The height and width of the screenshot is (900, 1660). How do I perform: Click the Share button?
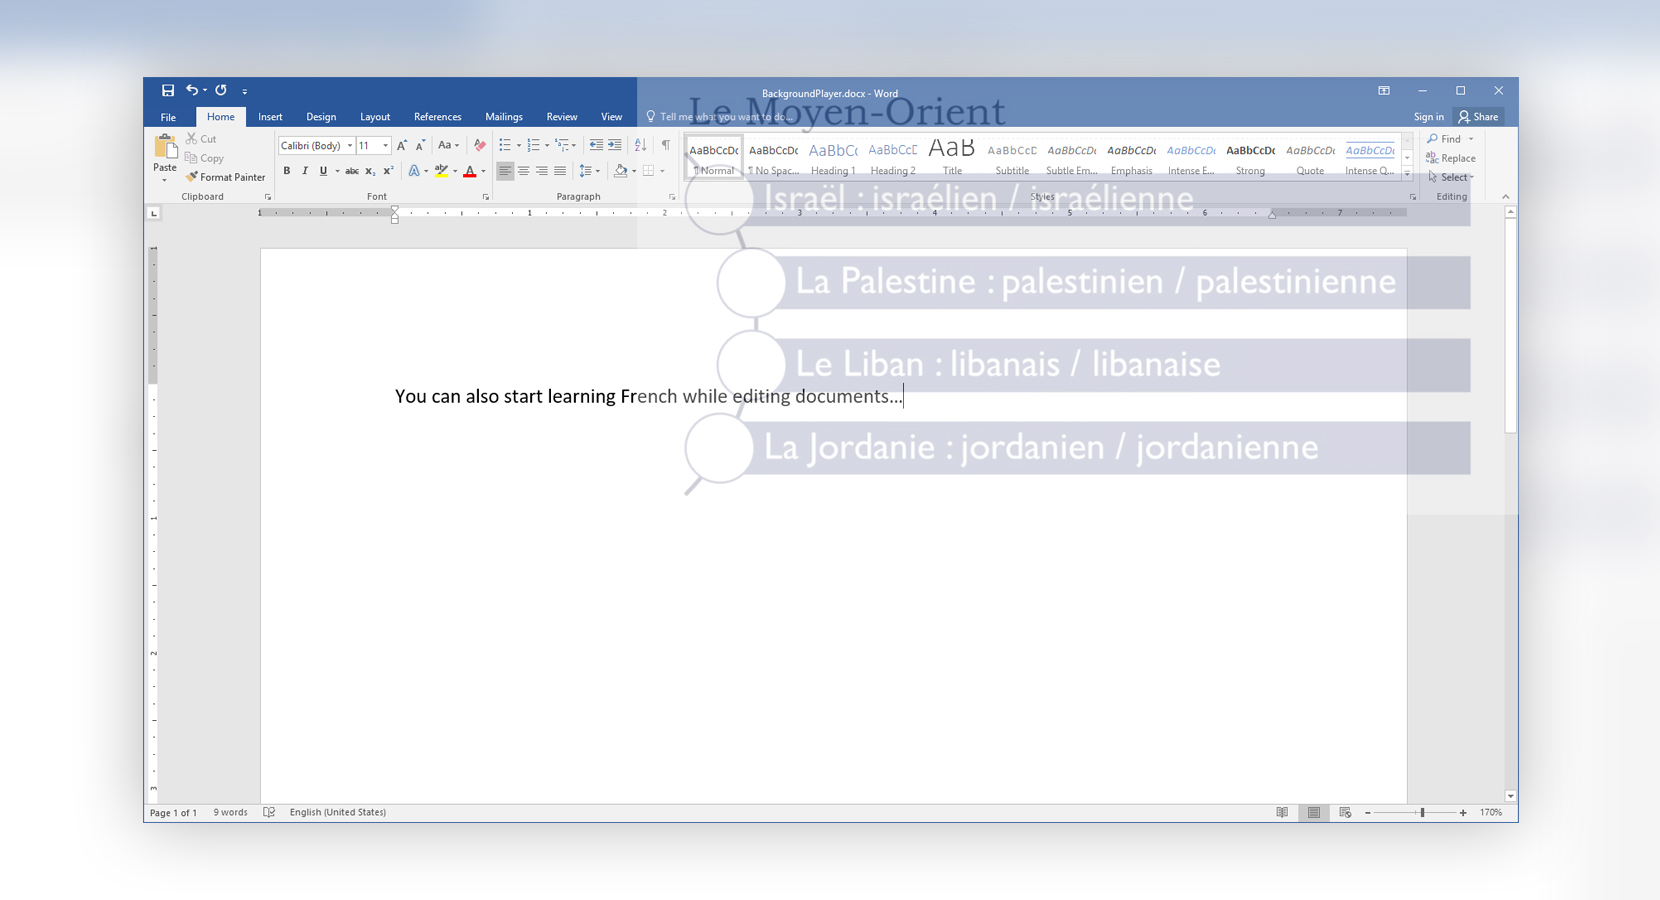[x=1479, y=117]
